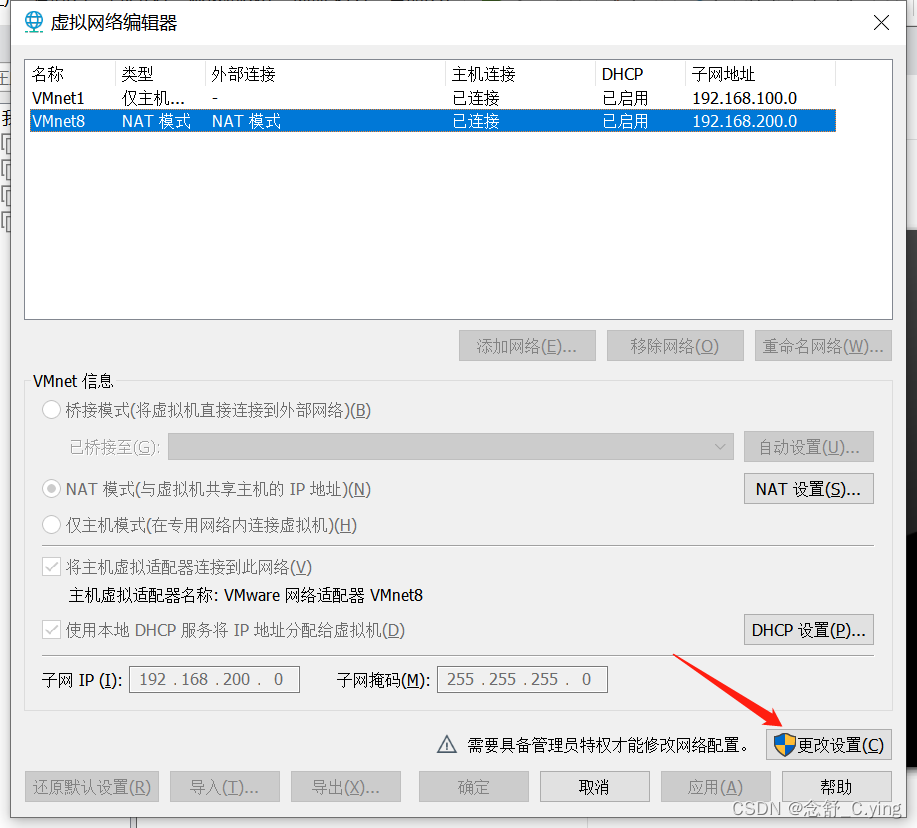Click the adapter name text VMware 网络适配器 VMnet8
Screen dimensions: 917x828
[323, 595]
